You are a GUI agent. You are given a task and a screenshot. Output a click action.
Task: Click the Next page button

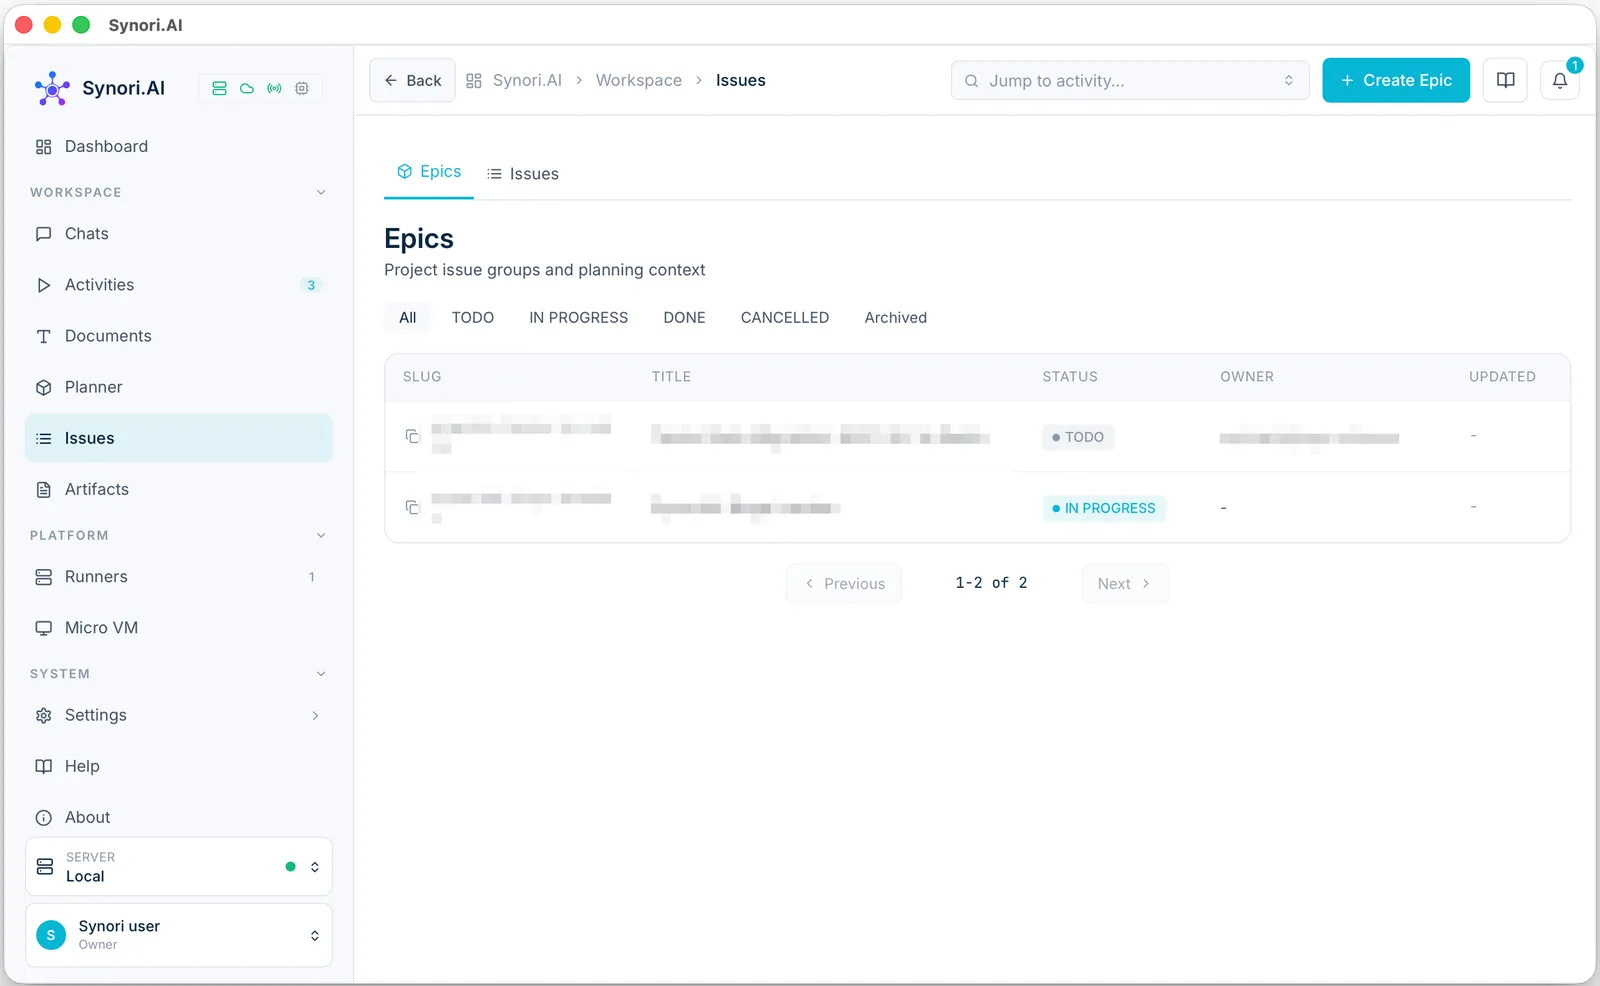click(x=1125, y=584)
